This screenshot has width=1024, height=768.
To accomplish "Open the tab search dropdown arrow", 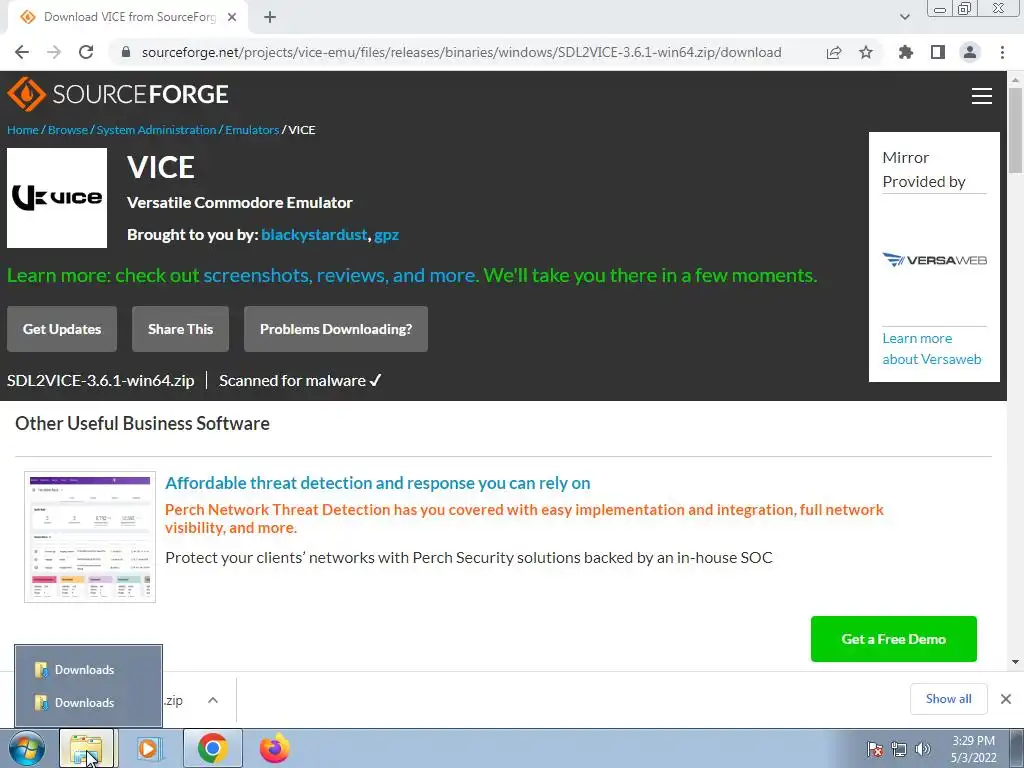I will coord(904,17).
